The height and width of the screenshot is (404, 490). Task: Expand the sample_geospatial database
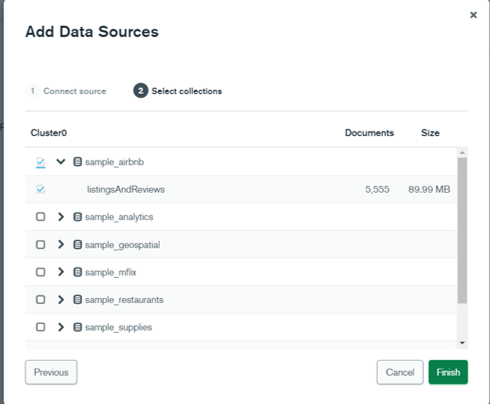pos(61,245)
